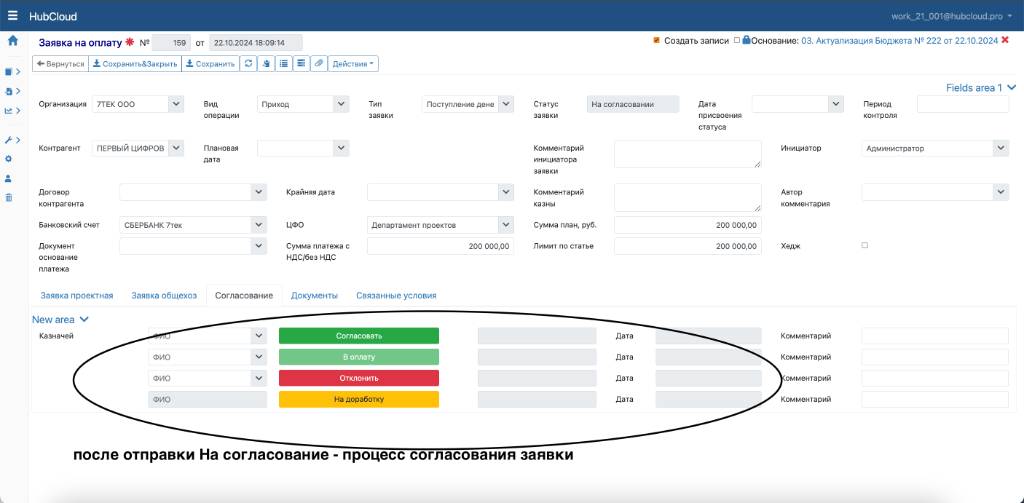Open the user account menu in header
The width and height of the screenshot is (1024, 503).
(953, 16)
